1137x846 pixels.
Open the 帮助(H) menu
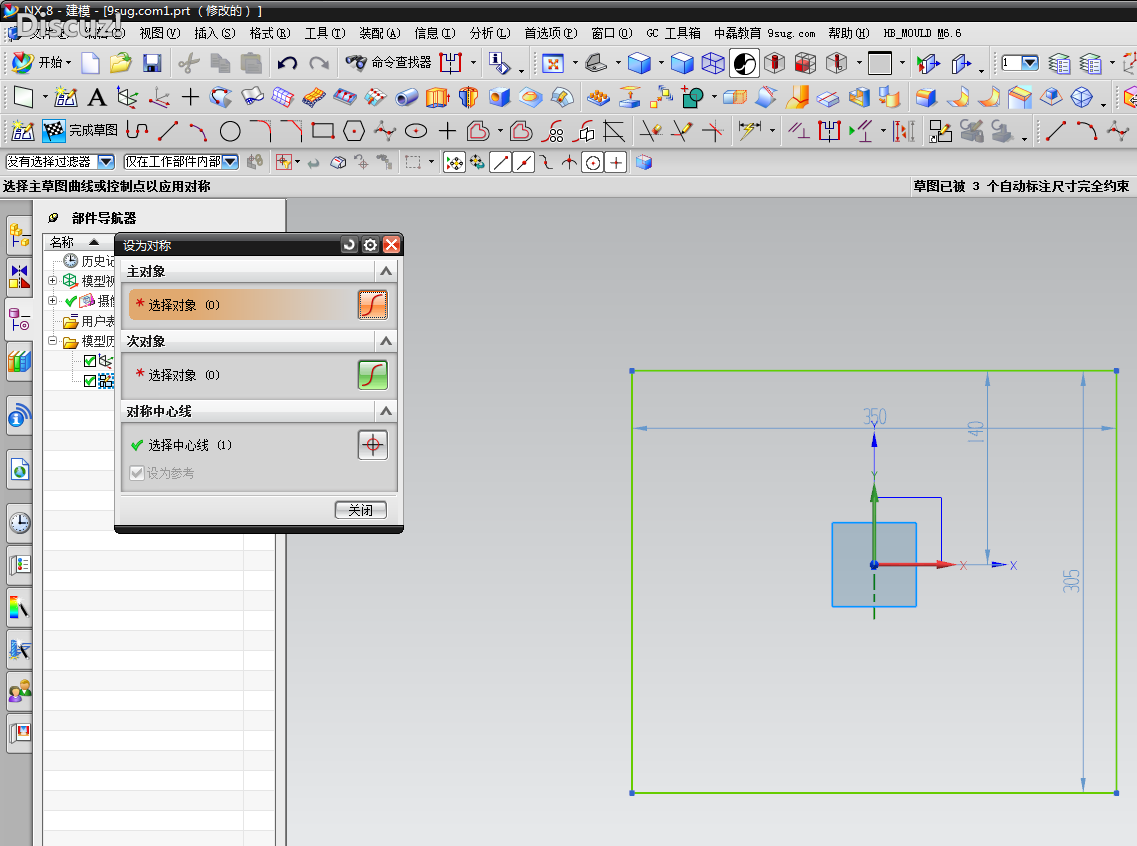(849, 33)
